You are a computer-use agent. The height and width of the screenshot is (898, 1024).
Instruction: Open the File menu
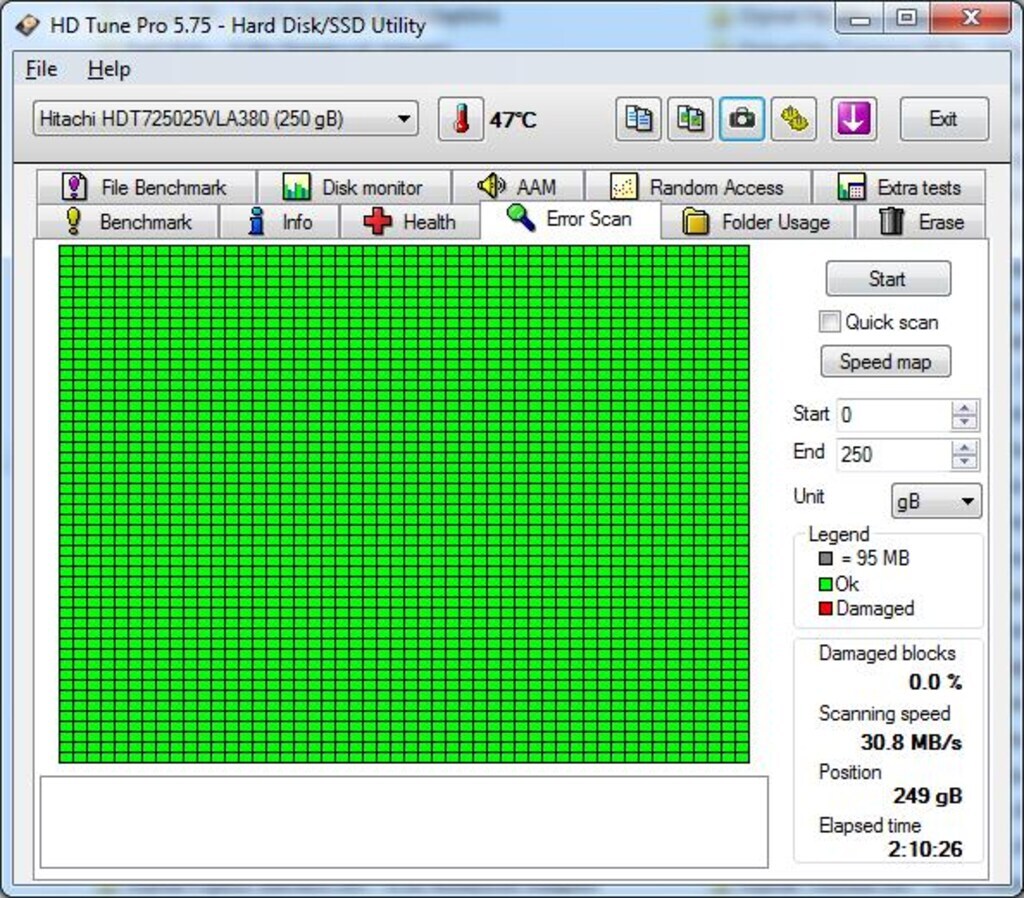(x=41, y=69)
